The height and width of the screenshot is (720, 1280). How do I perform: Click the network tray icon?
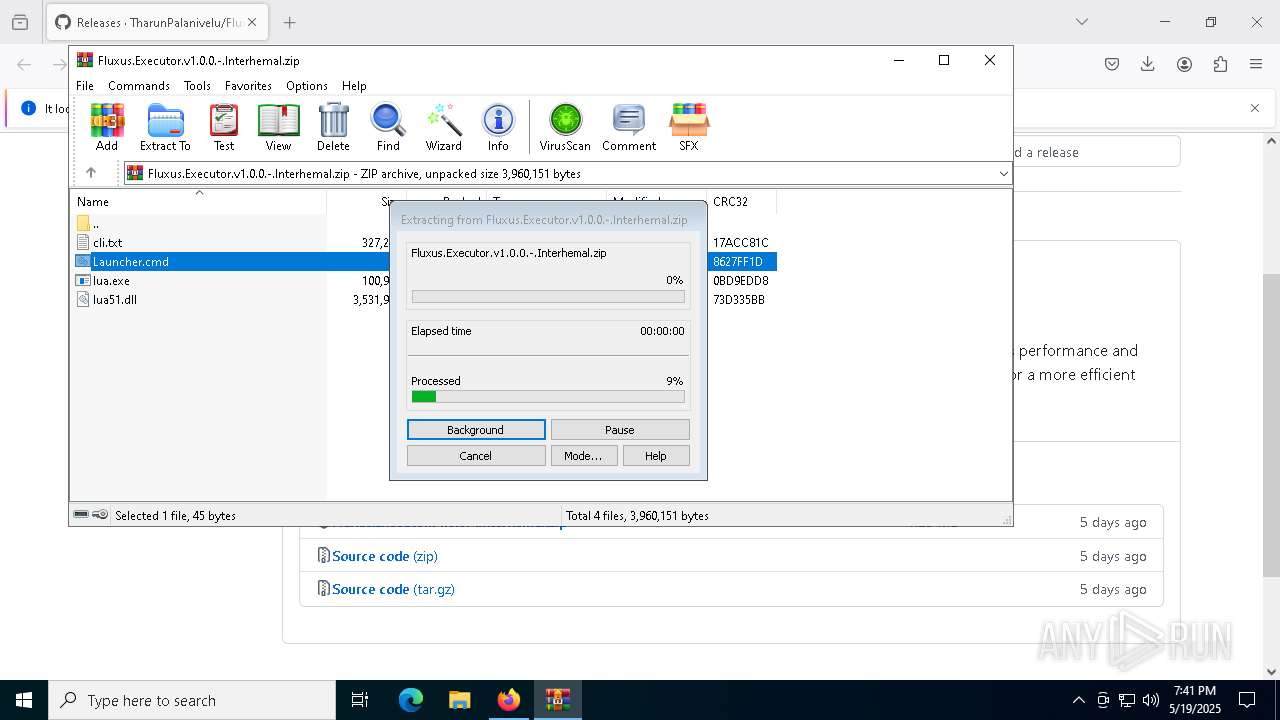pyautogui.click(x=1127, y=700)
